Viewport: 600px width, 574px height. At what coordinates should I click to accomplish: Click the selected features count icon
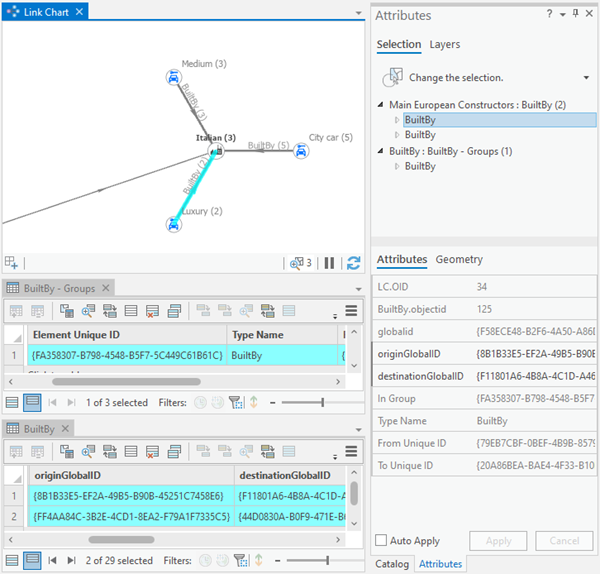coord(299,263)
